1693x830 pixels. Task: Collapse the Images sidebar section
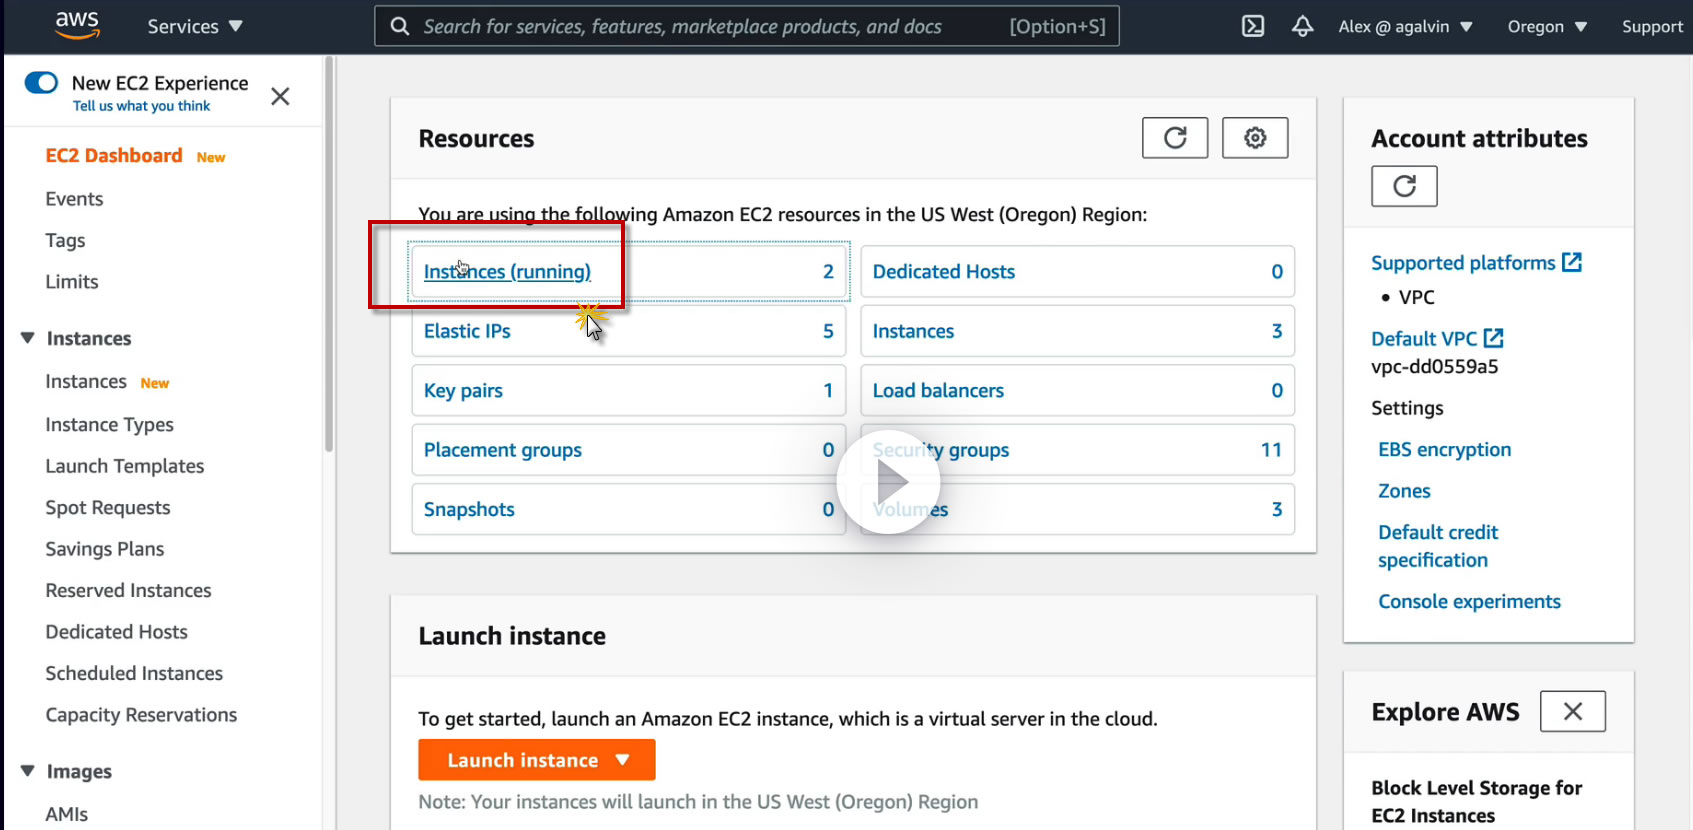click(x=28, y=771)
